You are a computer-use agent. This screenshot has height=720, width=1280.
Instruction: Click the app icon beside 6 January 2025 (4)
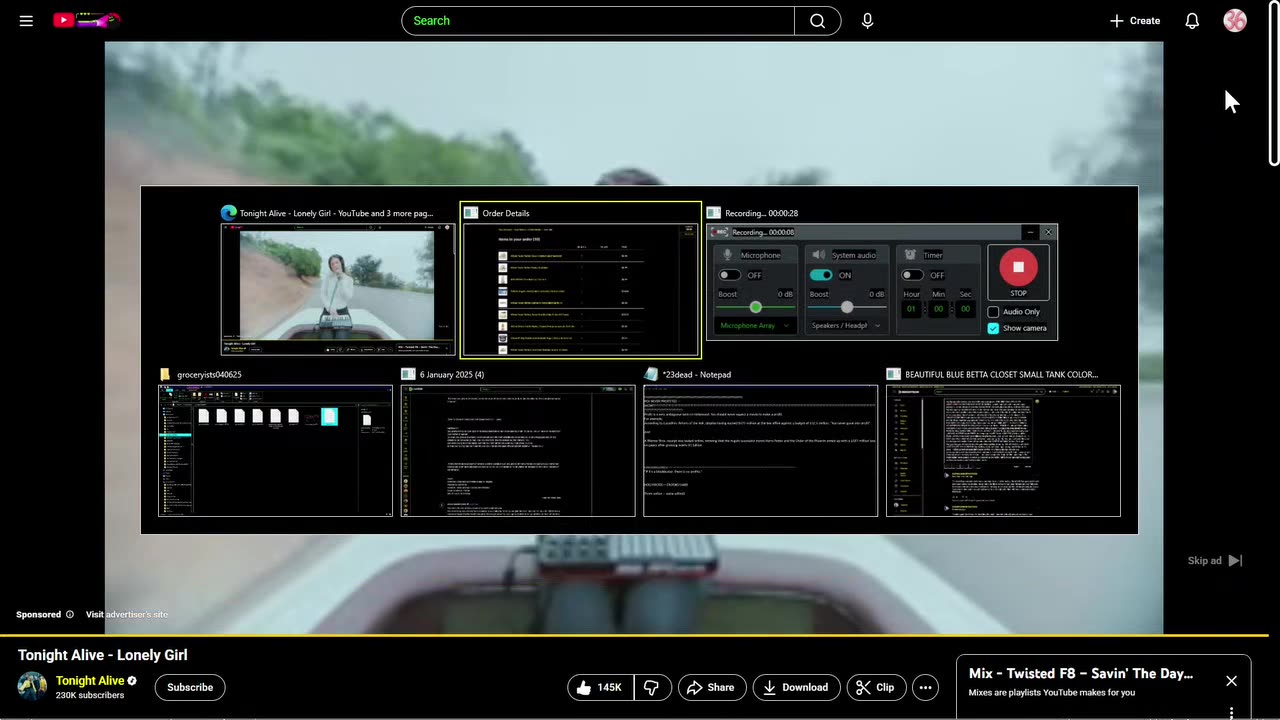point(408,374)
